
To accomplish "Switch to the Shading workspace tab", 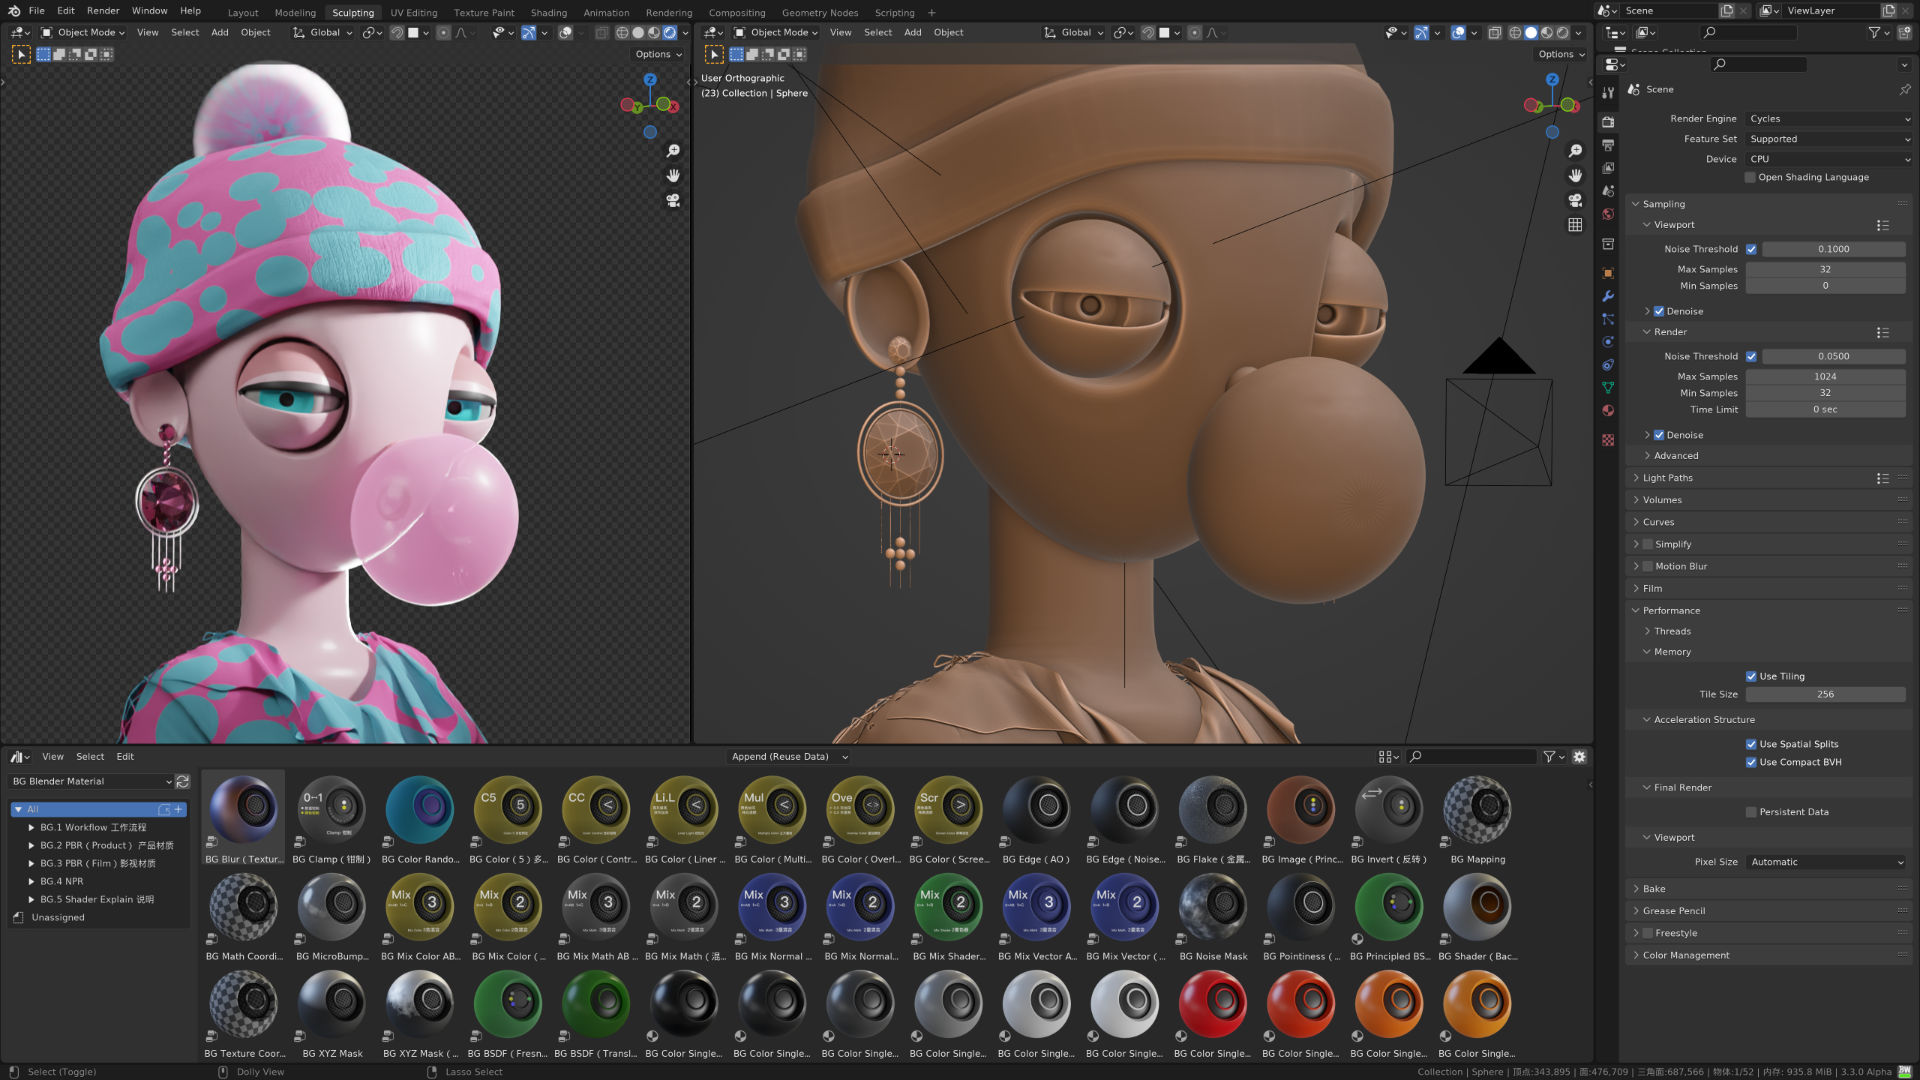I will 548,13.
